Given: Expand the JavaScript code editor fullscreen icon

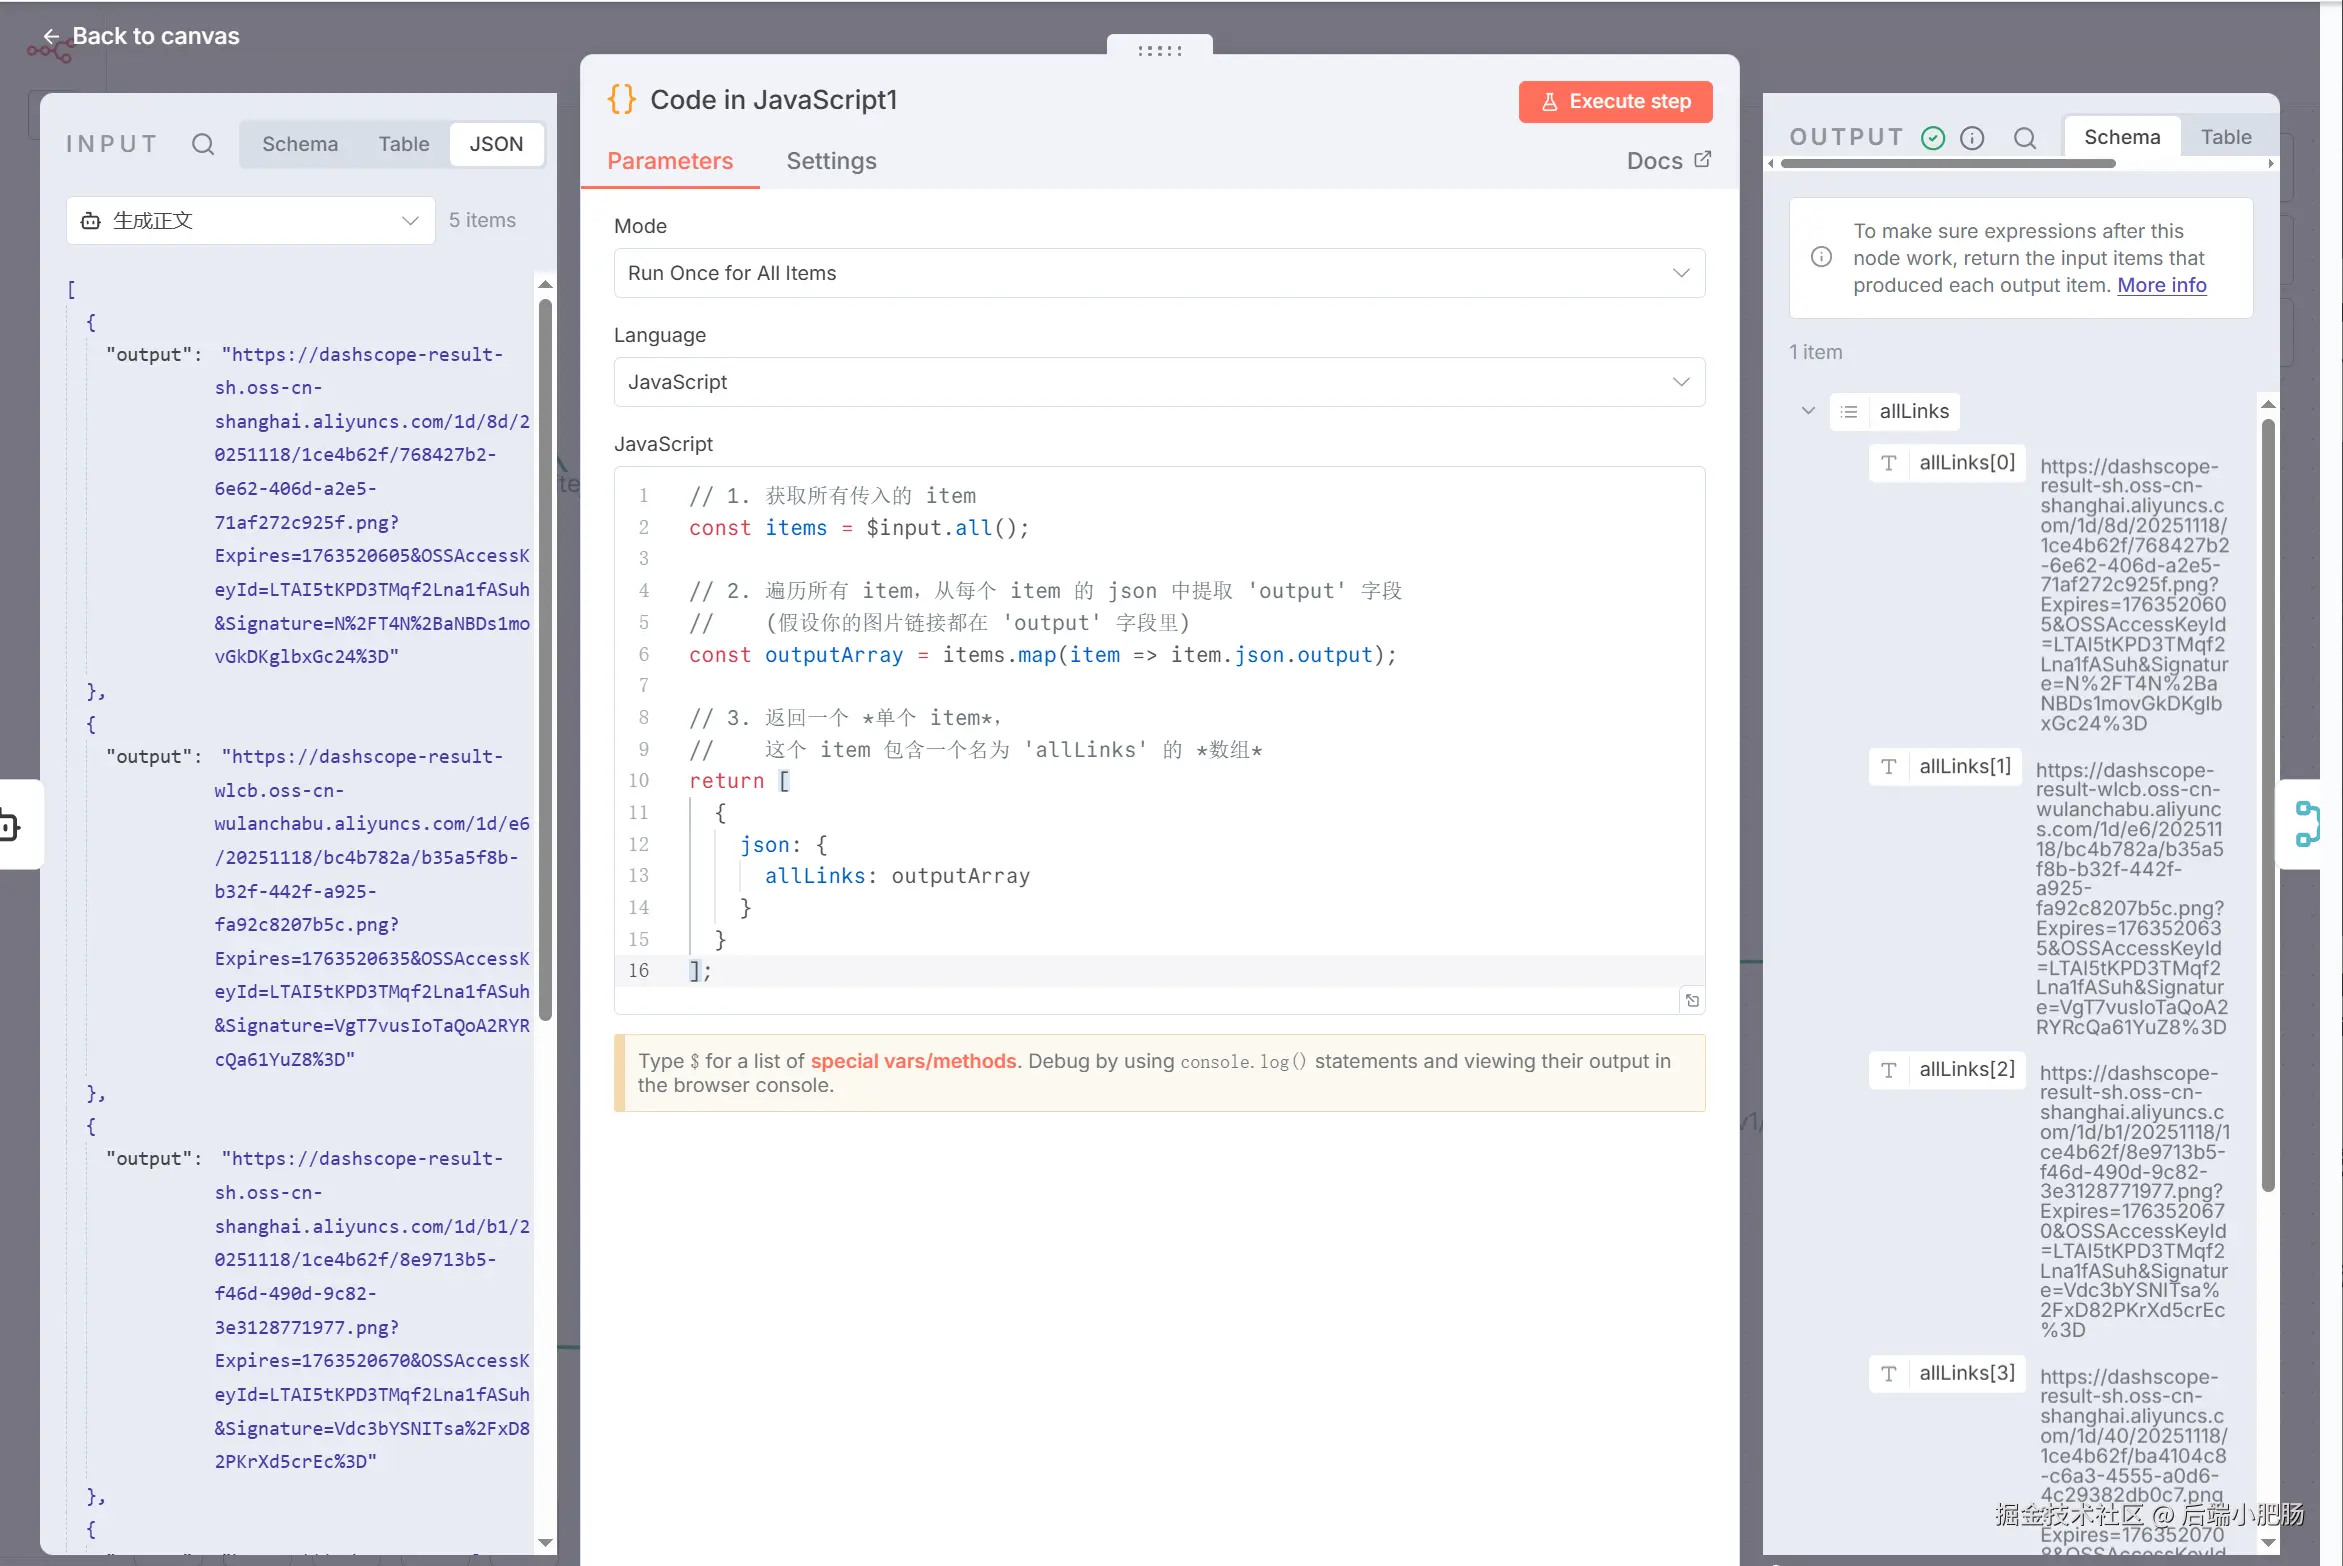Looking at the screenshot, I should click(x=1692, y=1000).
